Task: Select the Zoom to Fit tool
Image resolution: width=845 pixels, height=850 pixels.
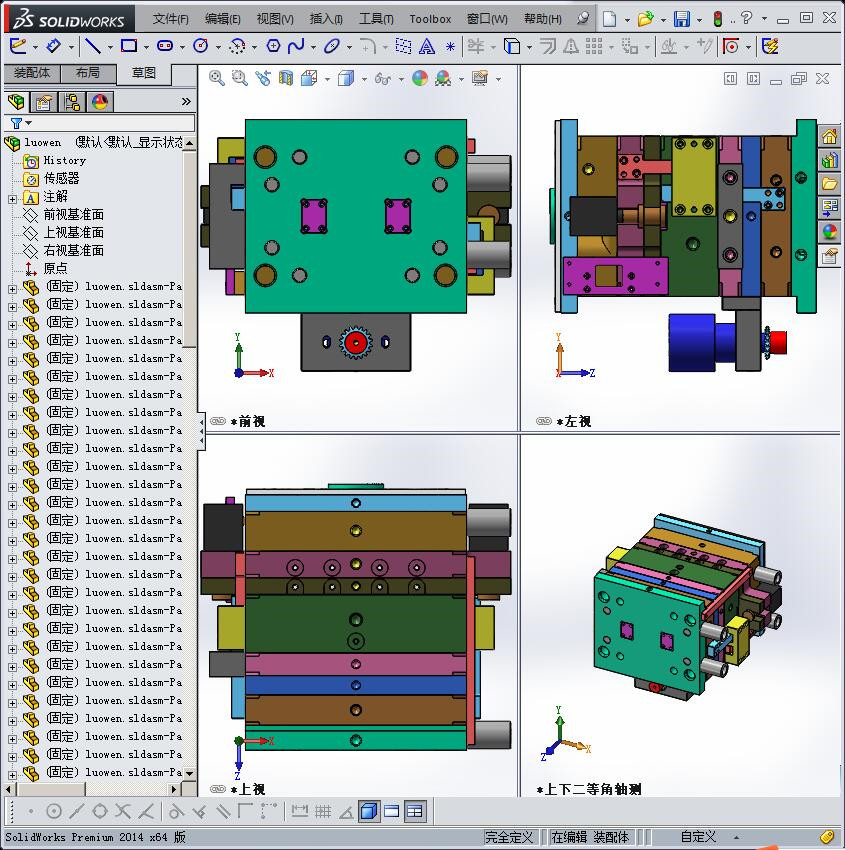Action: pos(215,77)
